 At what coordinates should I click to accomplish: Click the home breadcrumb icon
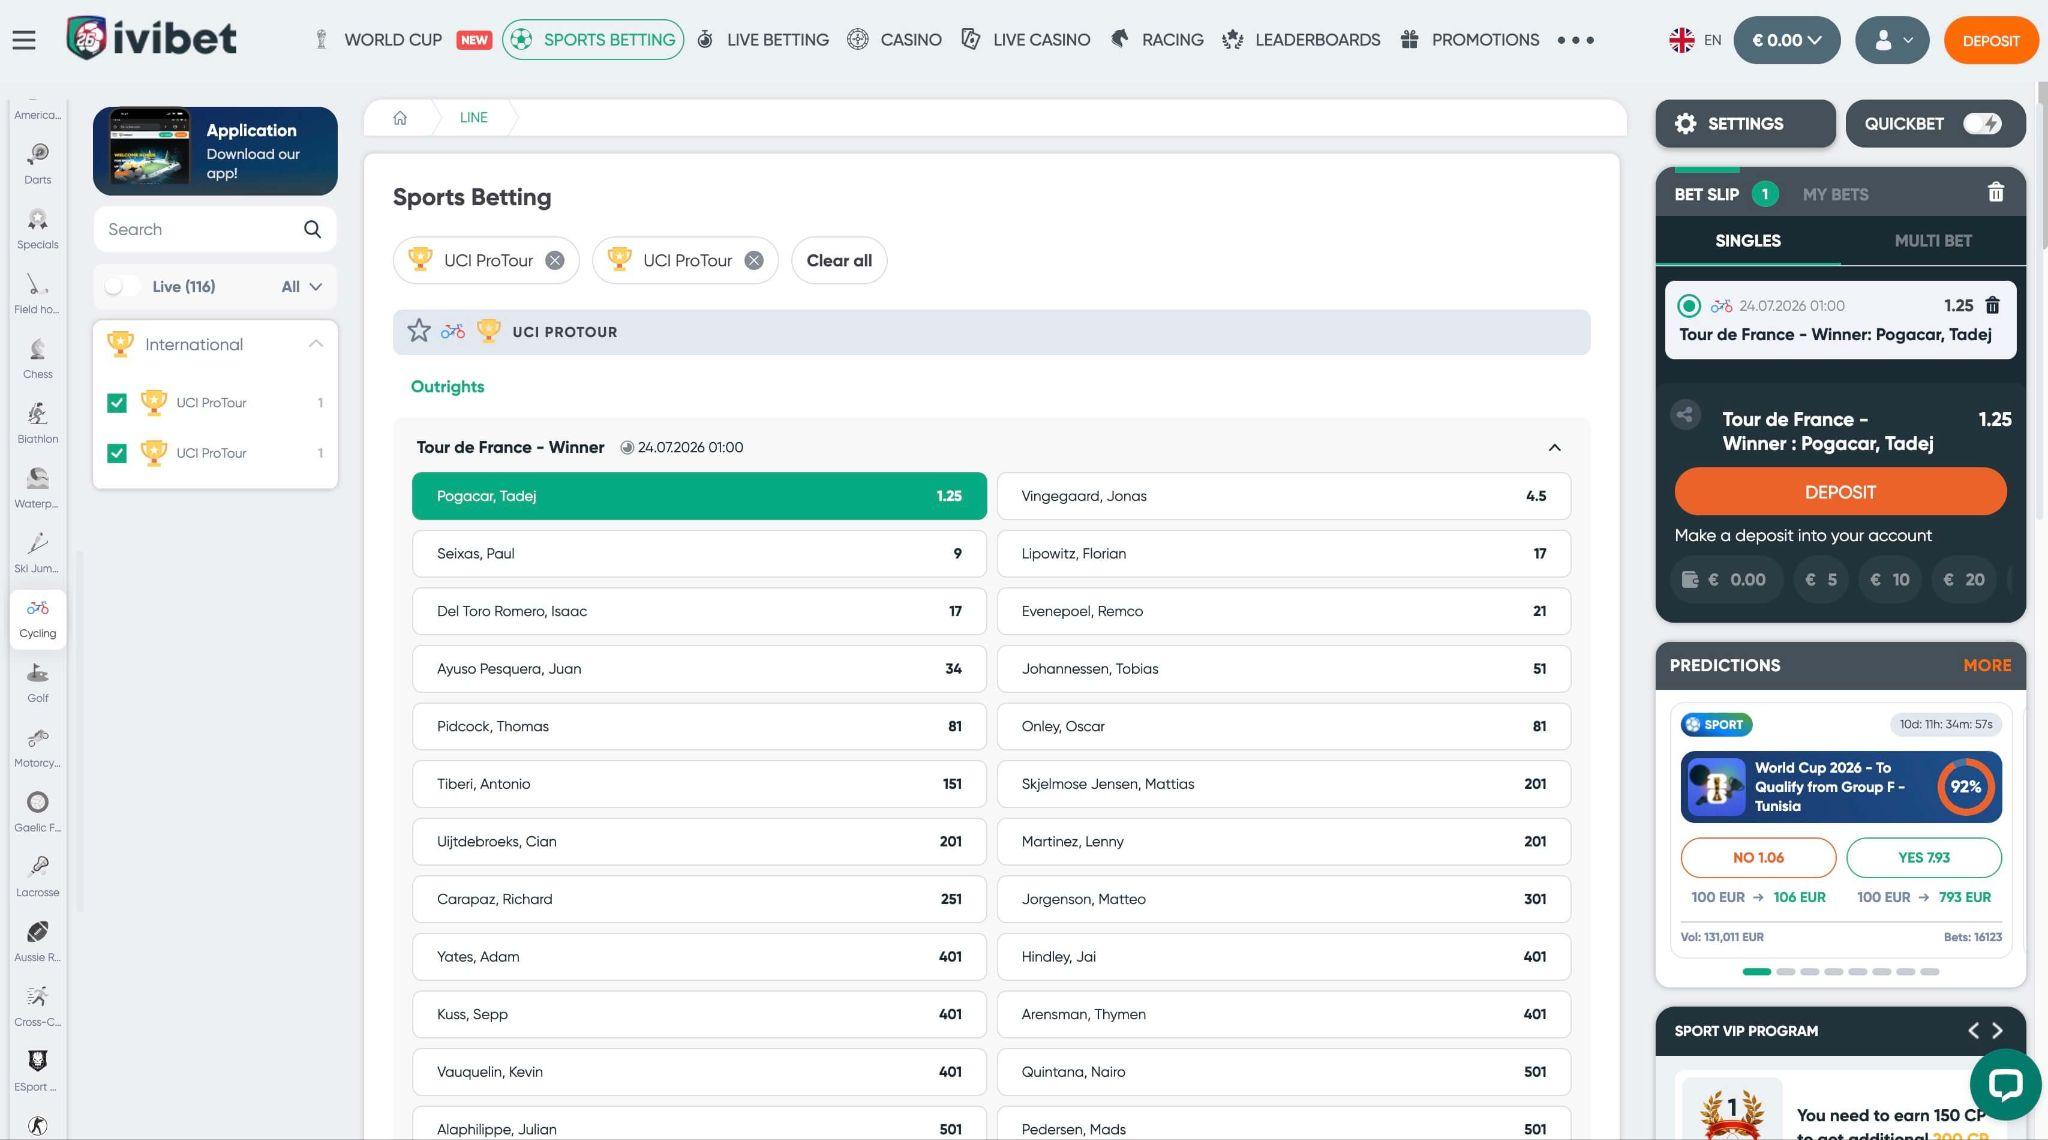(x=400, y=118)
